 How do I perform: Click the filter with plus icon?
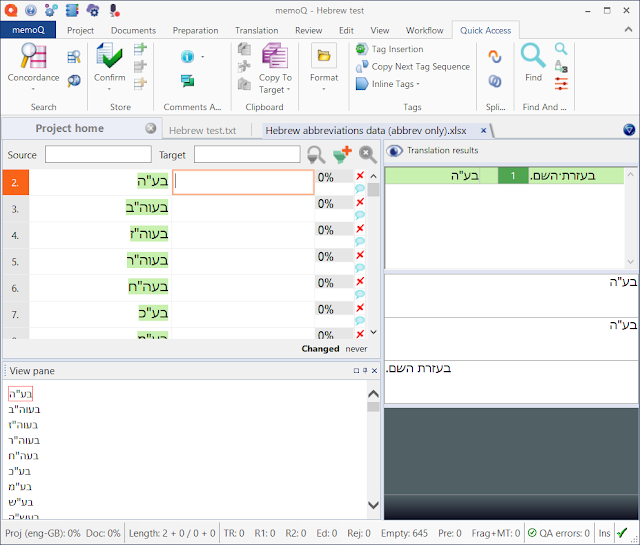click(x=342, y=155)
